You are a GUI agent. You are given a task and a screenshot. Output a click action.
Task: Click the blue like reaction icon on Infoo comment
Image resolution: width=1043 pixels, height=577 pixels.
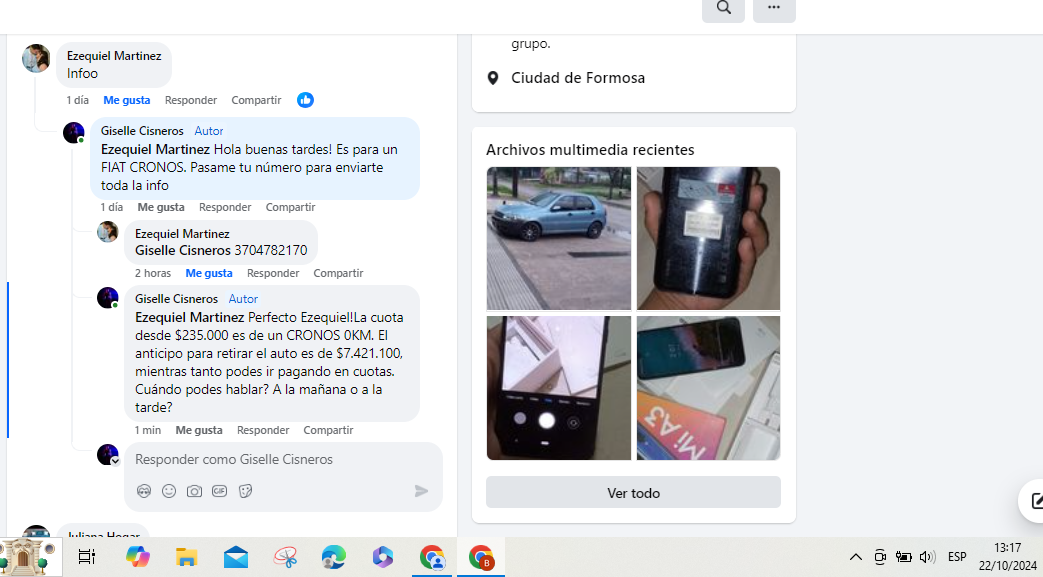tap(305, 100)
